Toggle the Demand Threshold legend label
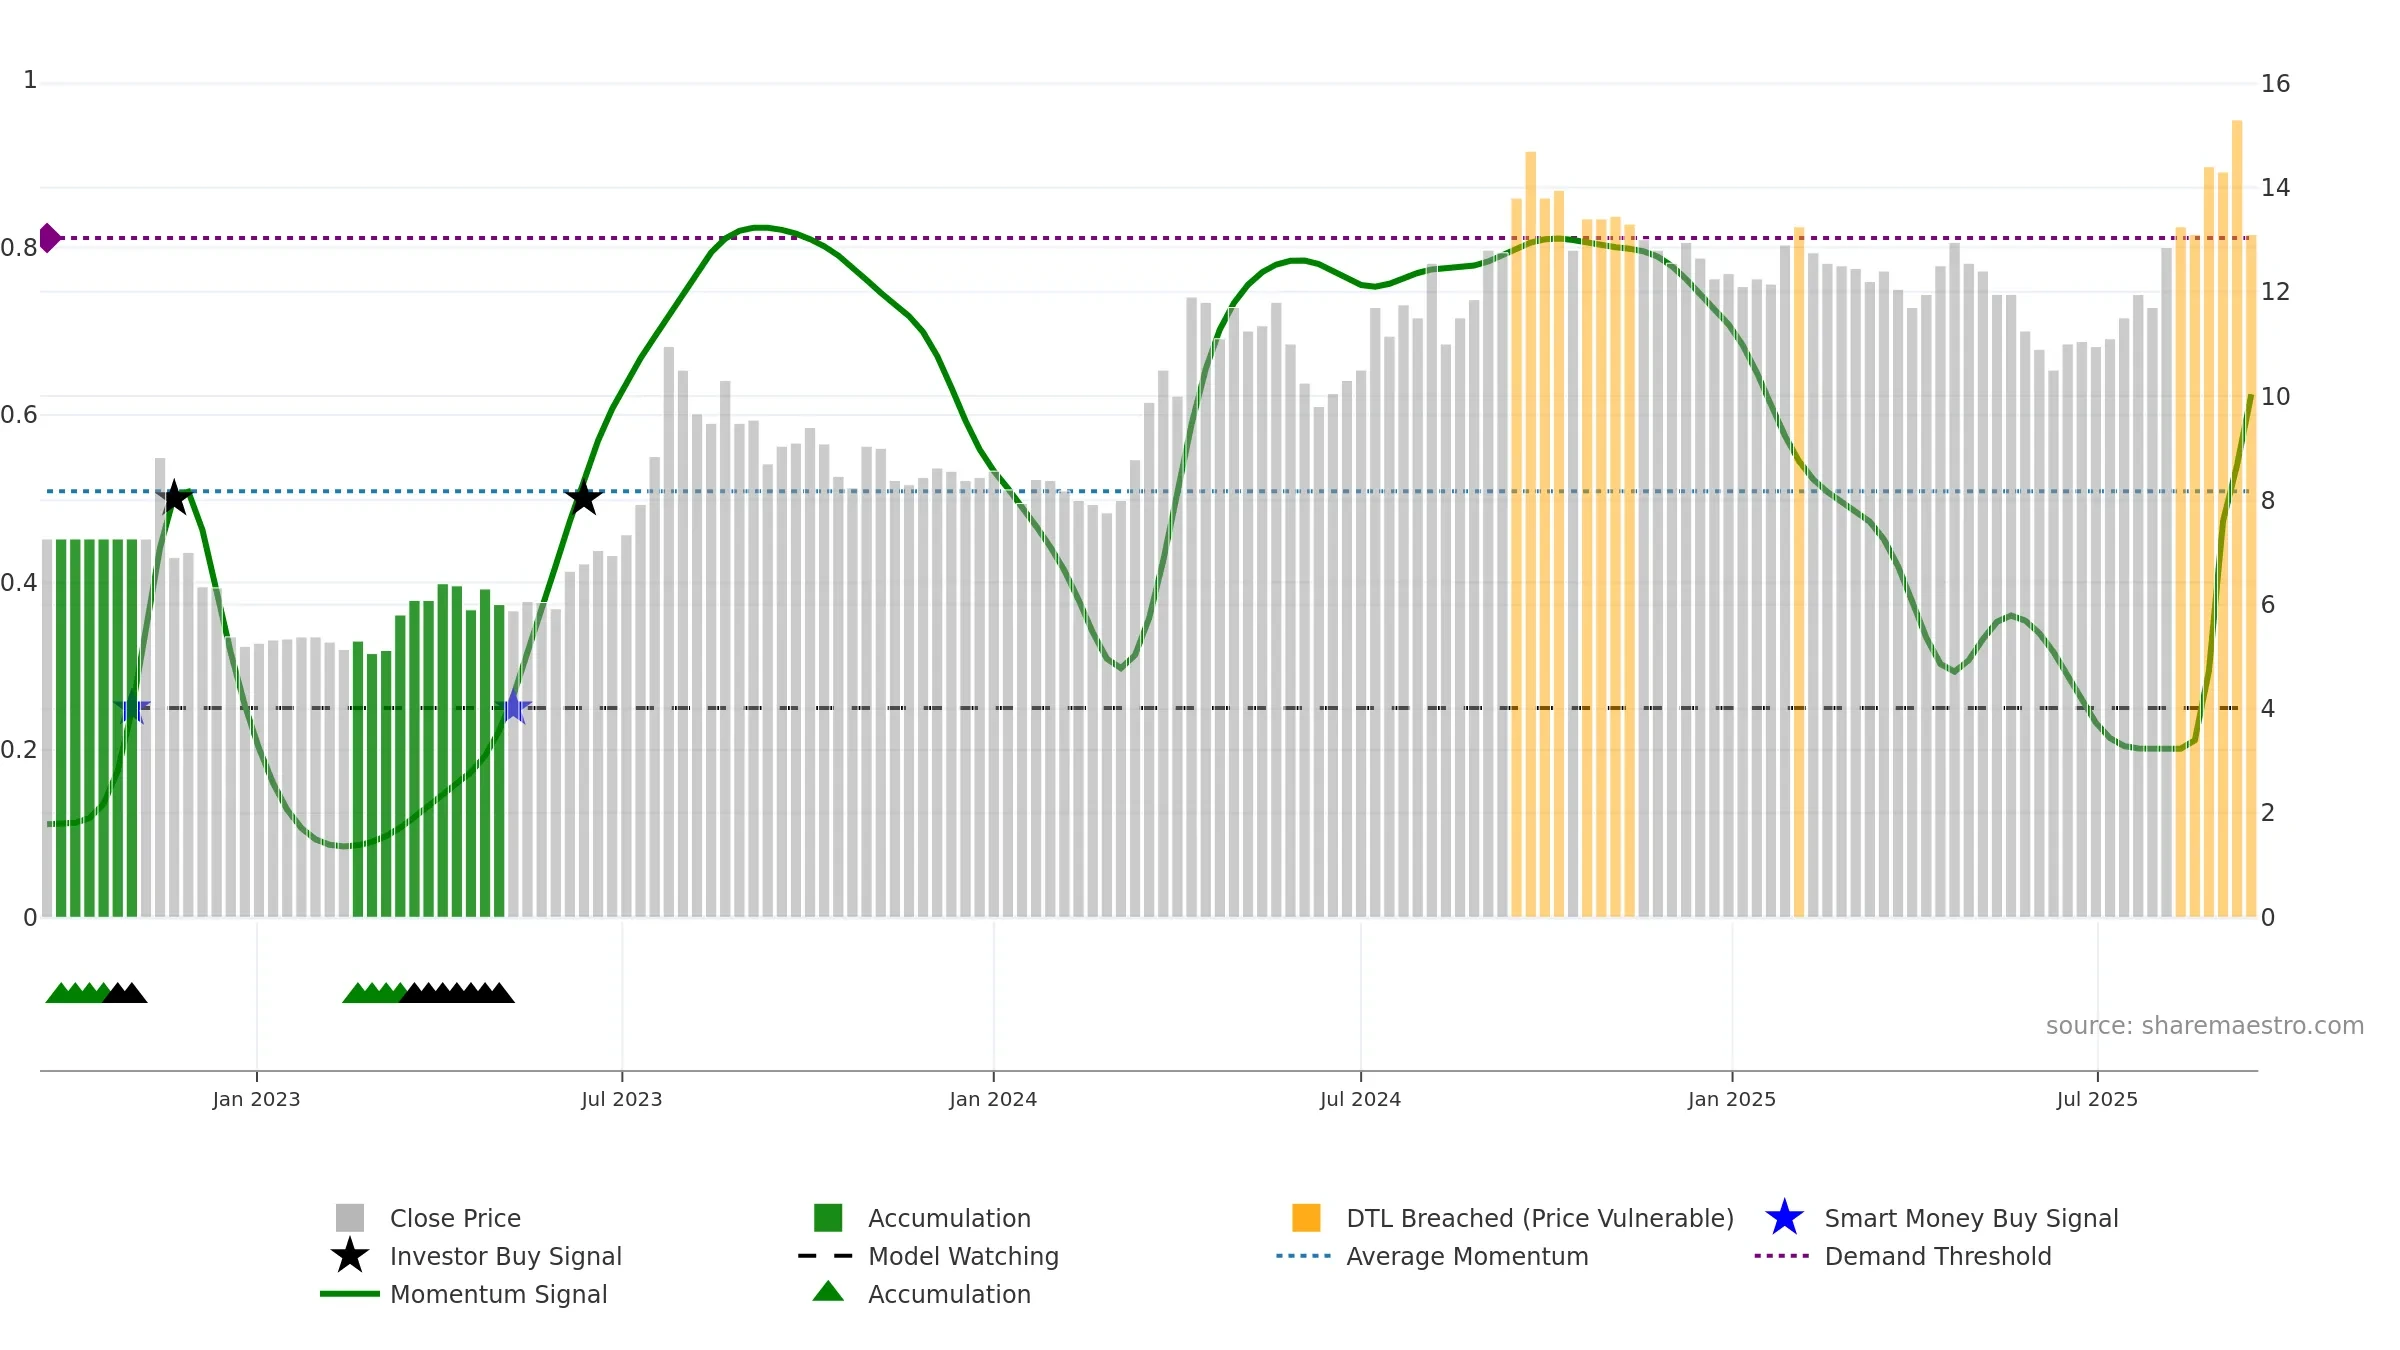This screenshot has width=2400, height=1350. [x=1938, y=1256]
